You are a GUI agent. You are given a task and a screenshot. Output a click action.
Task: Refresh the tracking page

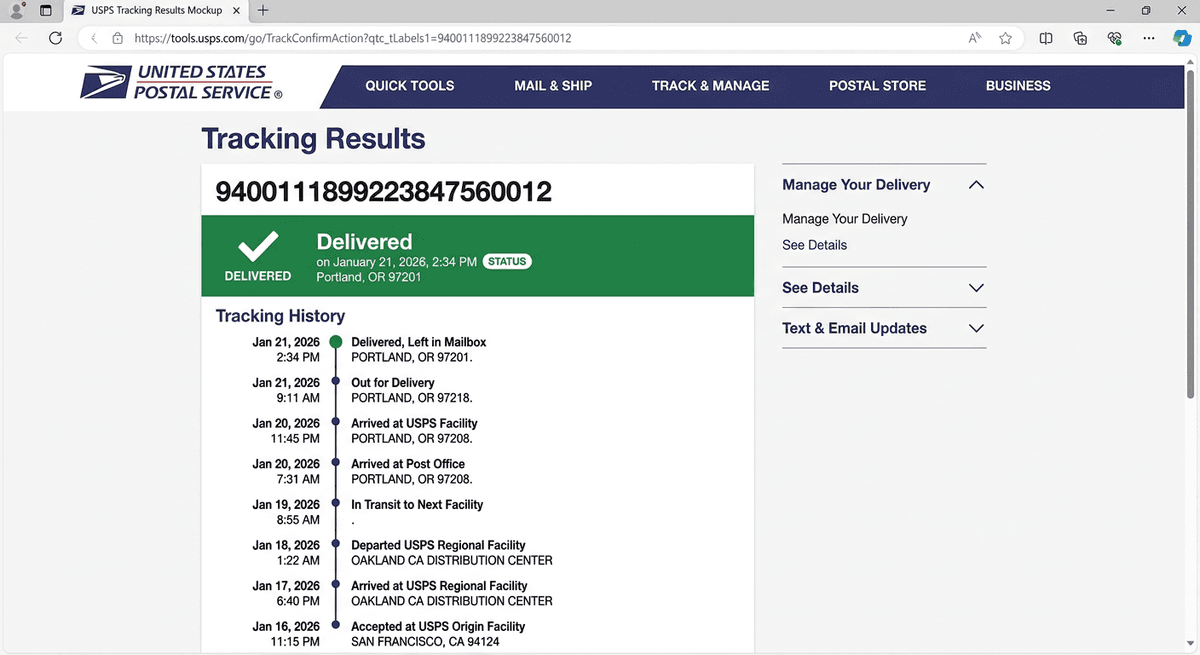pos(56,38)
